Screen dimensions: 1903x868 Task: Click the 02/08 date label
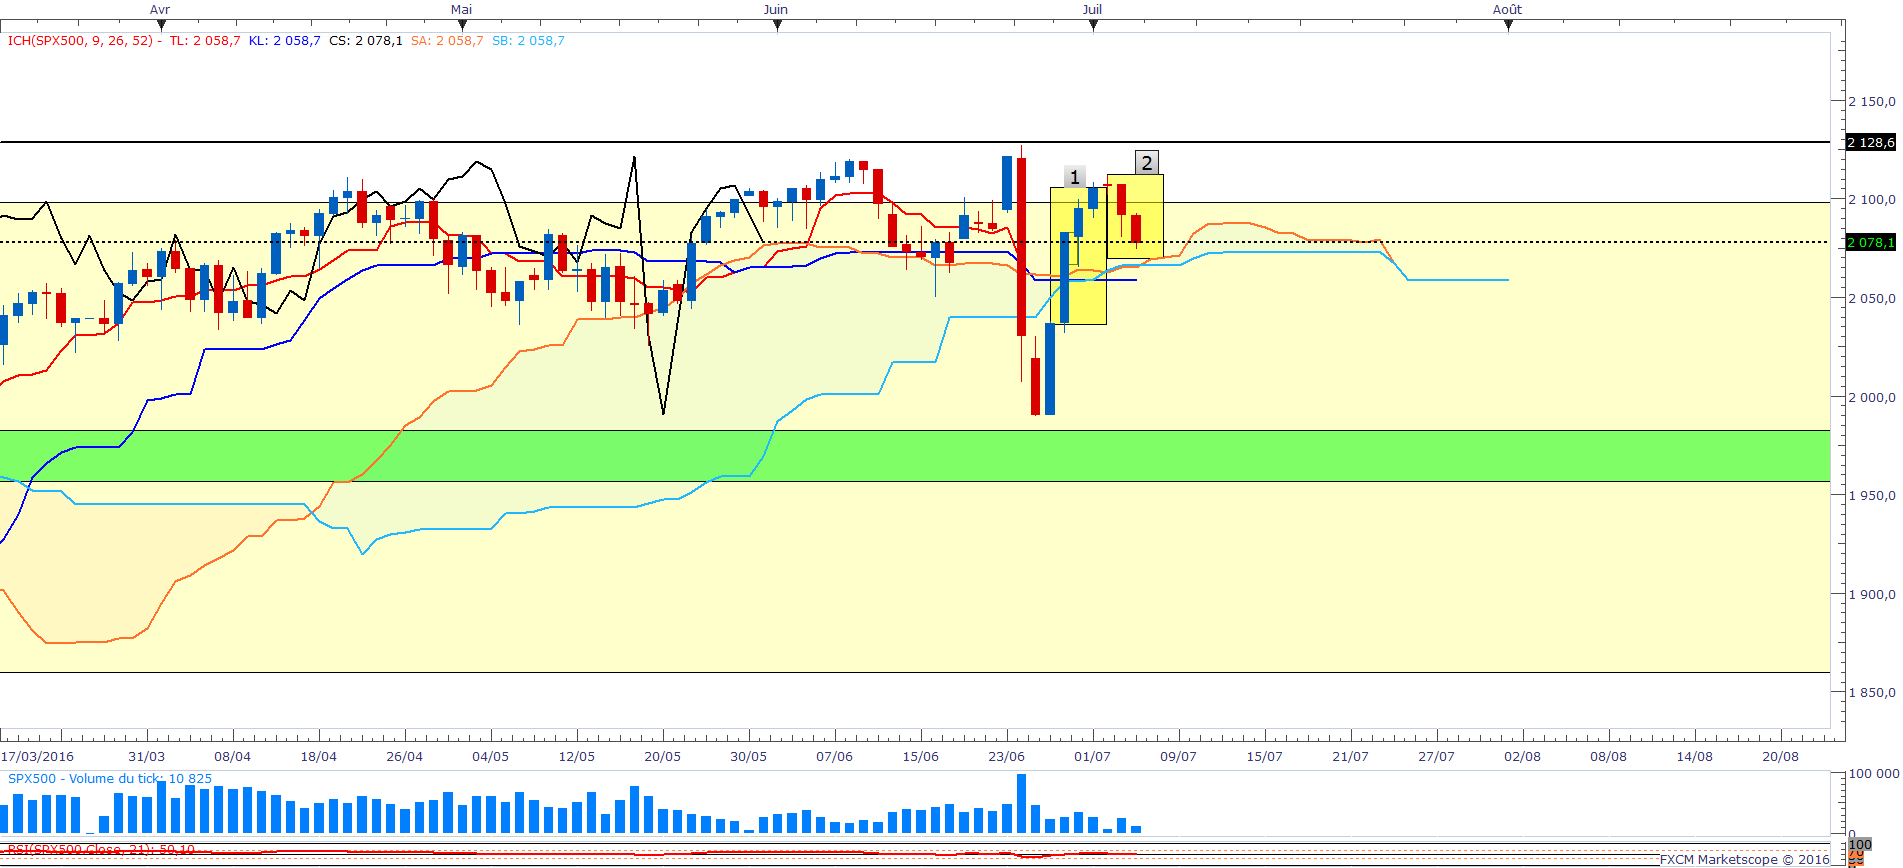pos(1523,757)
